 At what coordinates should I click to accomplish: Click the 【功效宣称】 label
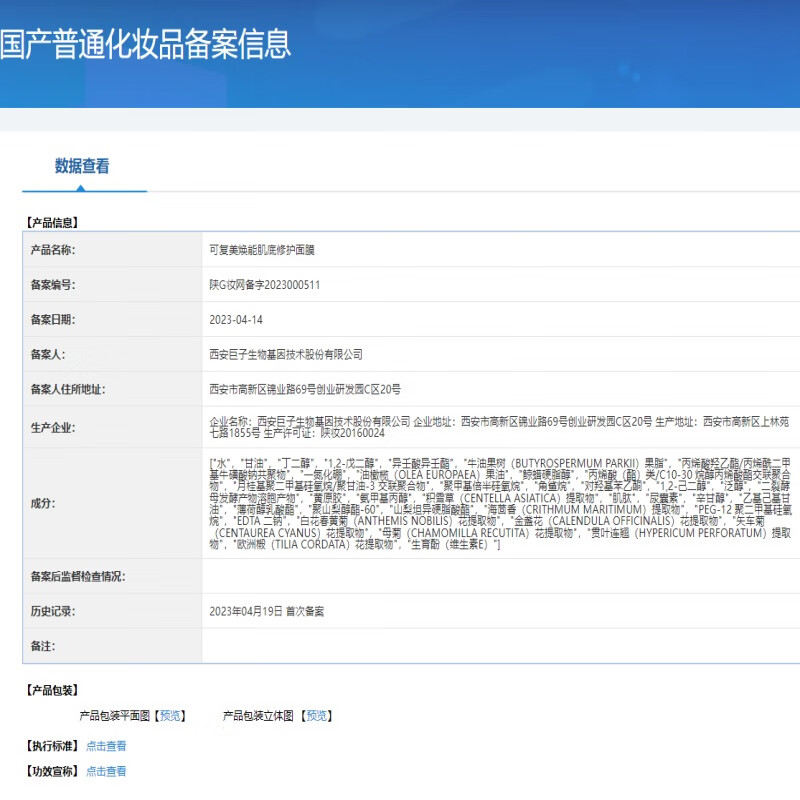tap(52, 771)
